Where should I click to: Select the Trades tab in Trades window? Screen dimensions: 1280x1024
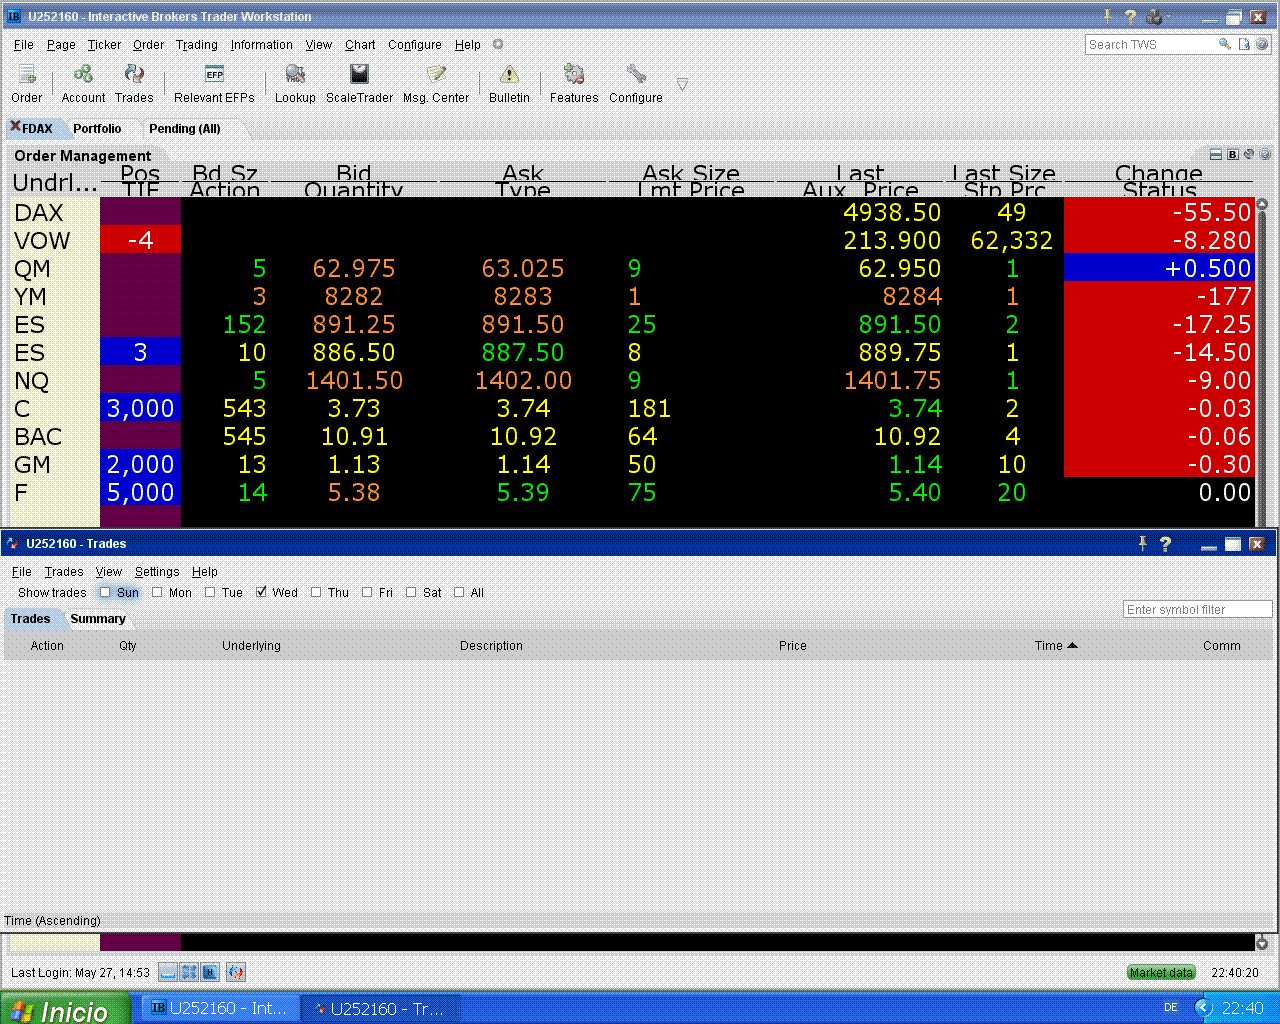pos(30,618)
